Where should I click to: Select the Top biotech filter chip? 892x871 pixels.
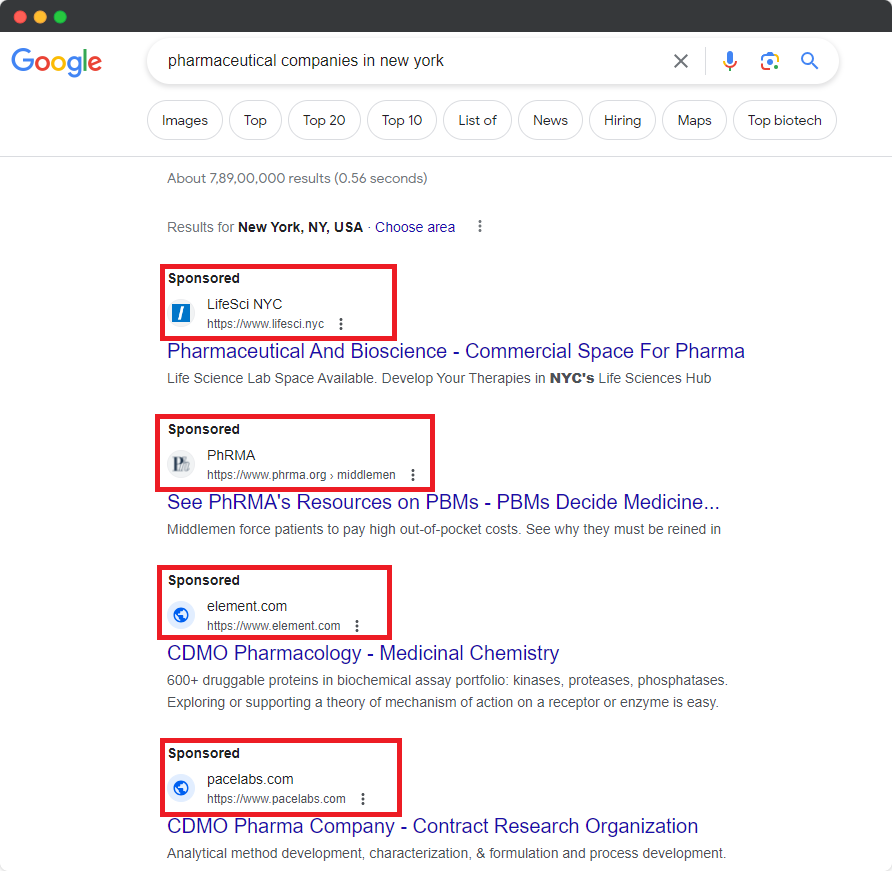(x=784, y=120)
